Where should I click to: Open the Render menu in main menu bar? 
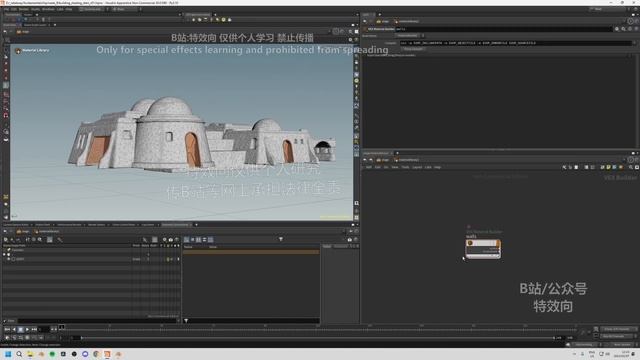click(x=24, y=9)
